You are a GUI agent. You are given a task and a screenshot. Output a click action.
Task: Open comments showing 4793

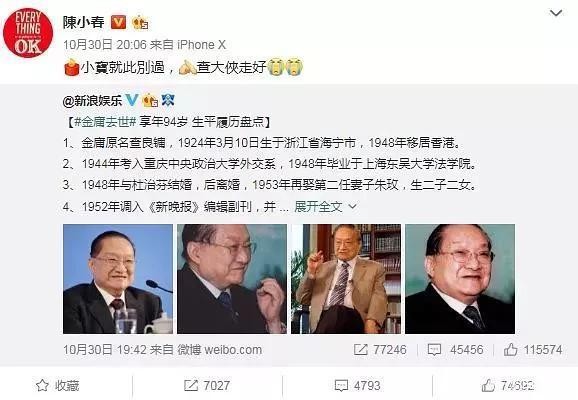[x=357, y=386]
